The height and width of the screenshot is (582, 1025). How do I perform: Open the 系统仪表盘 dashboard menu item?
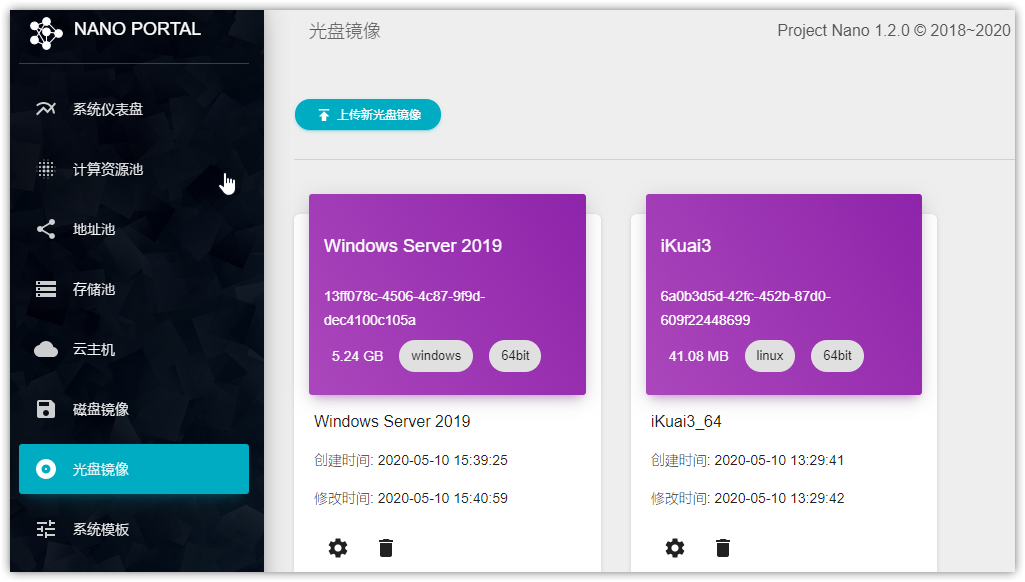pyautogui.click(x=108, y=109)
